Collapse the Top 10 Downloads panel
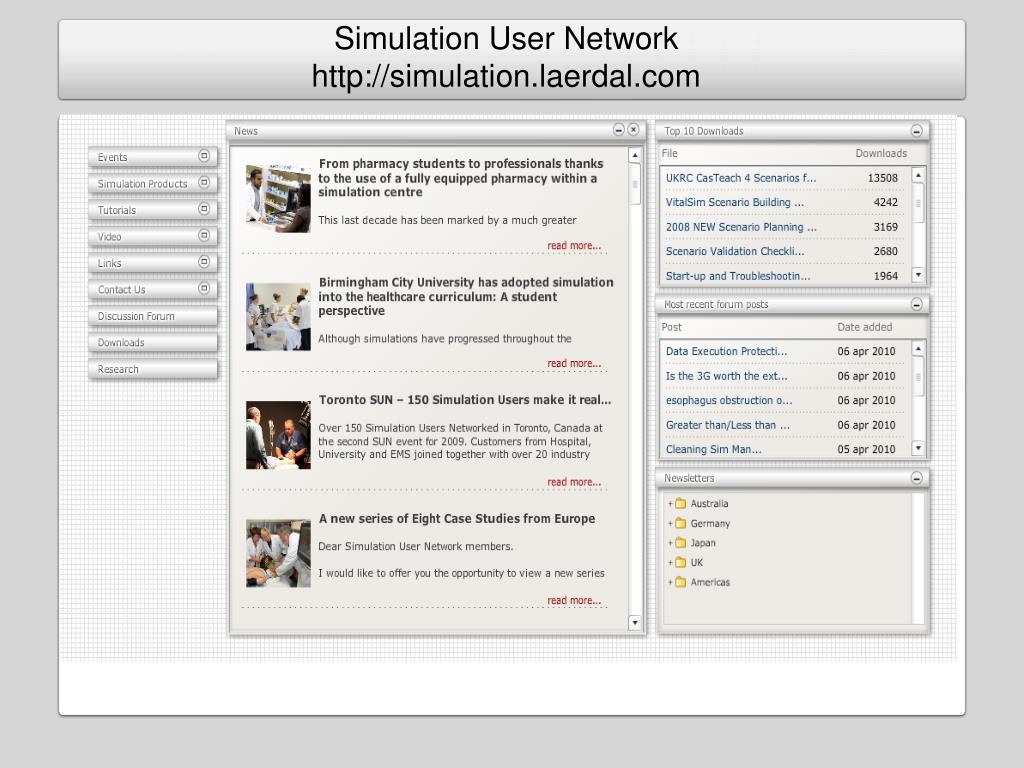The height and width of the screenshot is (768, 1024). pos(916,131)
